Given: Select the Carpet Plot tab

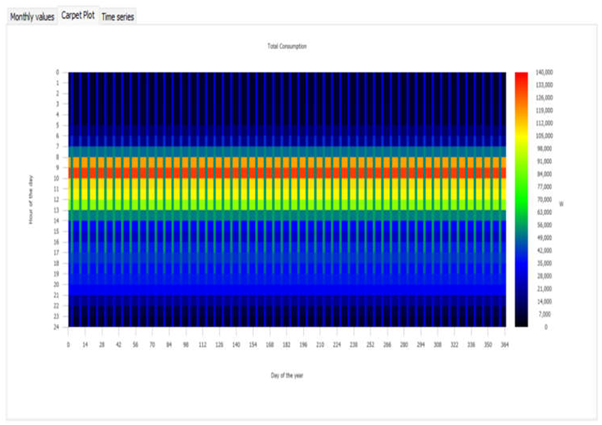Looking at the screenshot, I should [x=77, y=17].
